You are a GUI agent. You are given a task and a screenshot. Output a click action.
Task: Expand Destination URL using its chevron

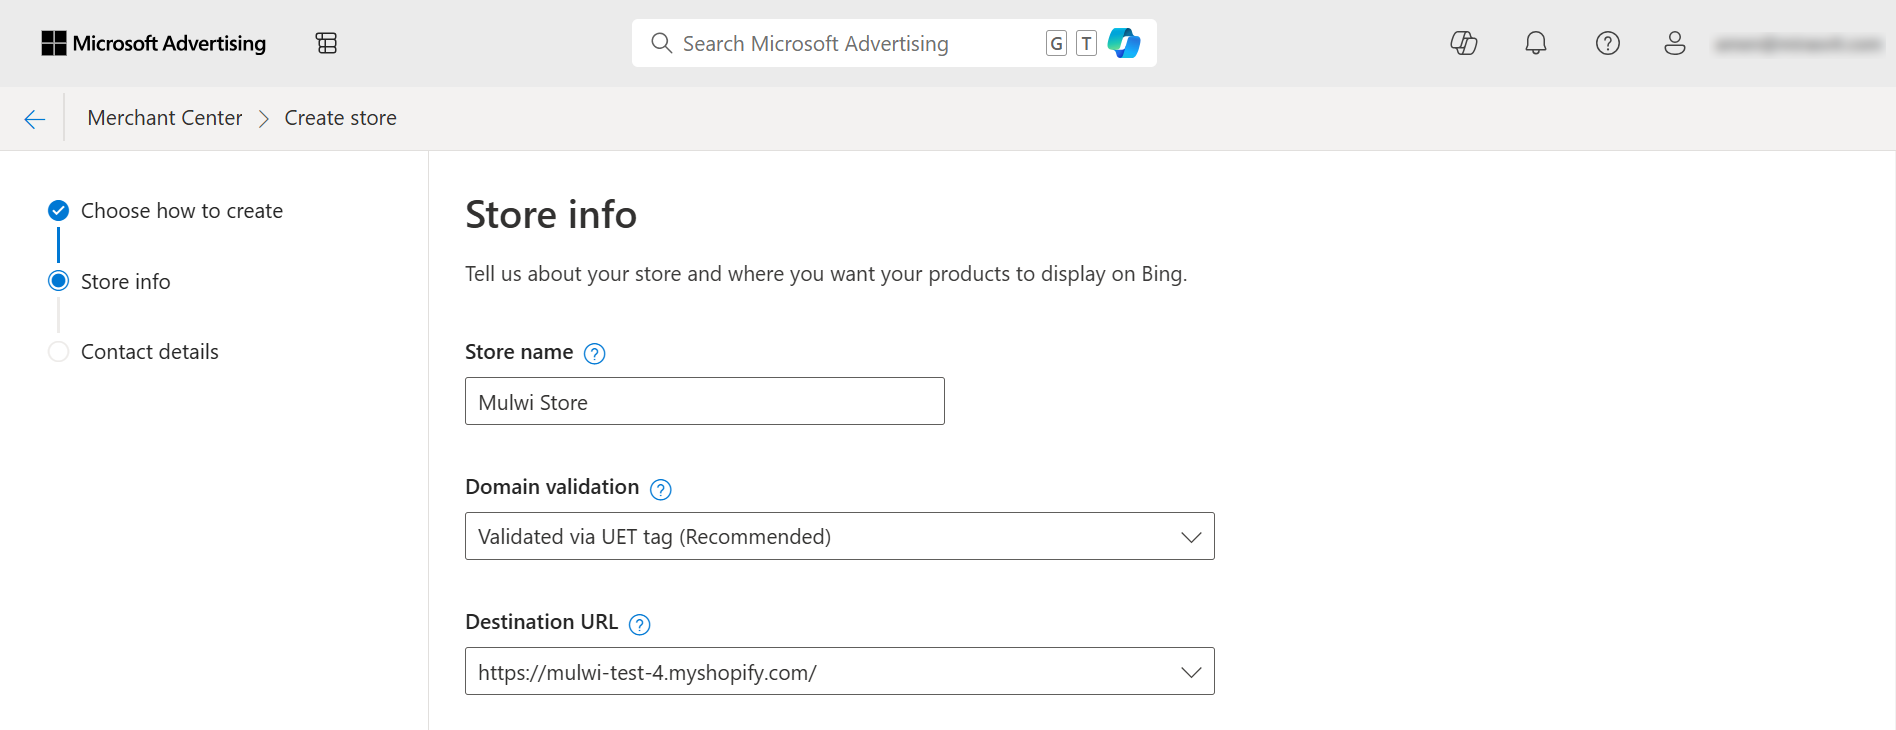pyautogui.click(x=1191, y=672)
